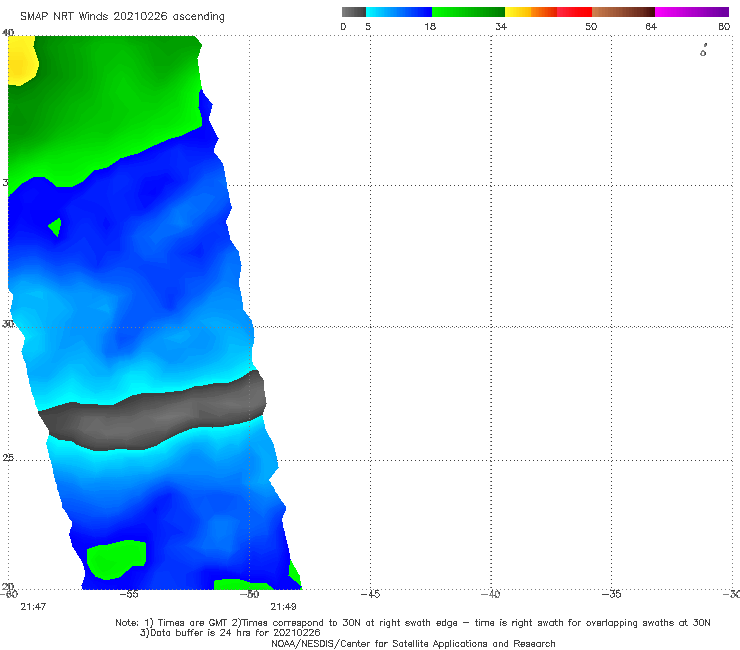Viewport: 740px width, 650px height.
Task: Click the NOAA/NESDIS Center for Satellite Applications credit
Action: coord(413,644)
